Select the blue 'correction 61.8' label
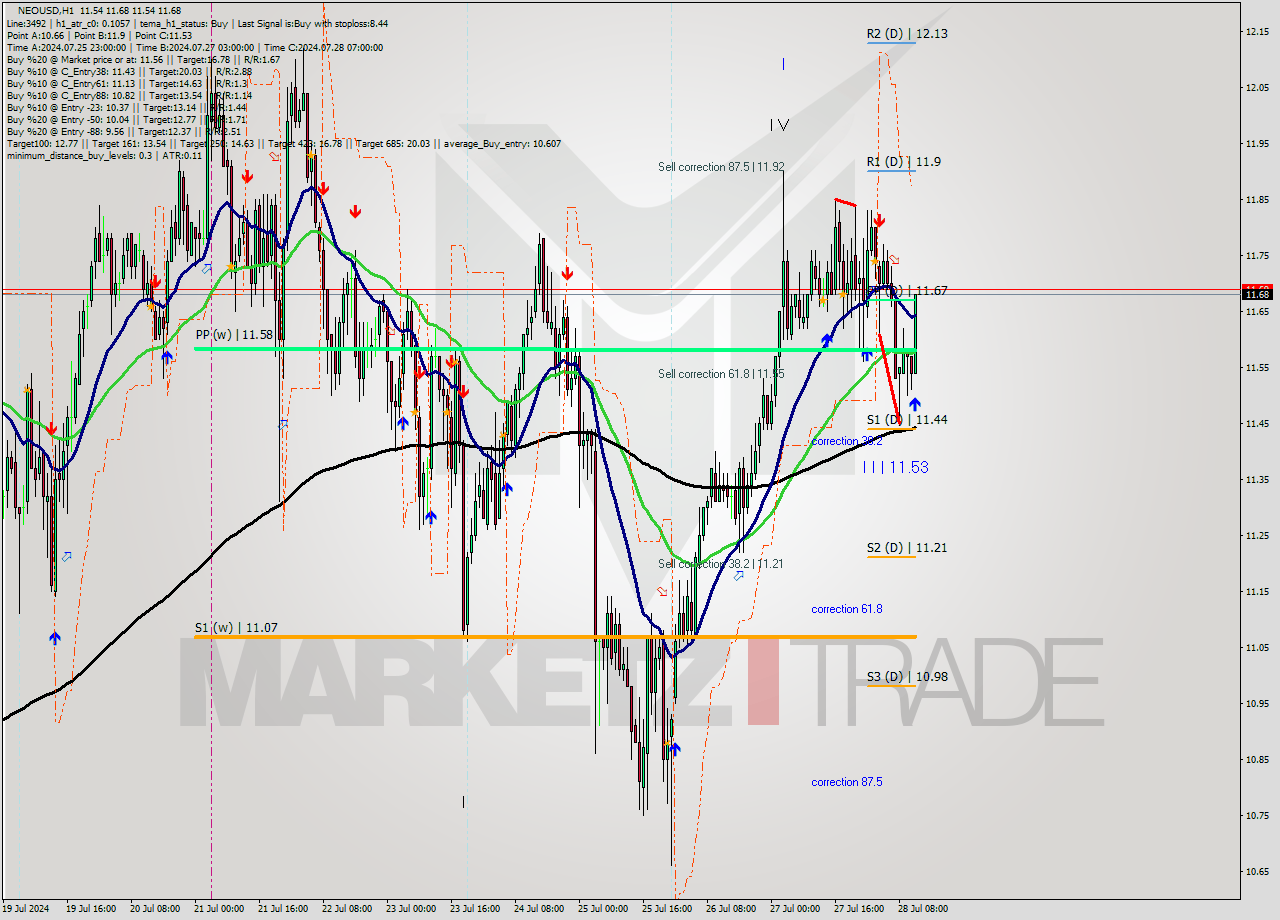The image size is (1280, 920). pos(847,609)
